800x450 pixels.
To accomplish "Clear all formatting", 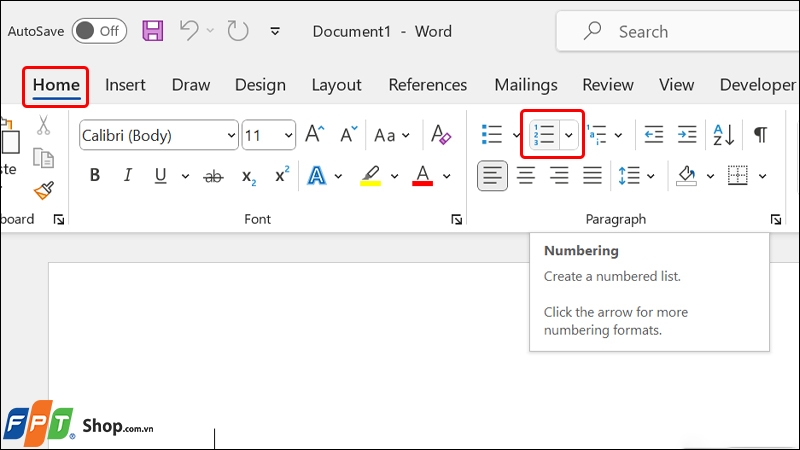I will (x=441, y=135).
